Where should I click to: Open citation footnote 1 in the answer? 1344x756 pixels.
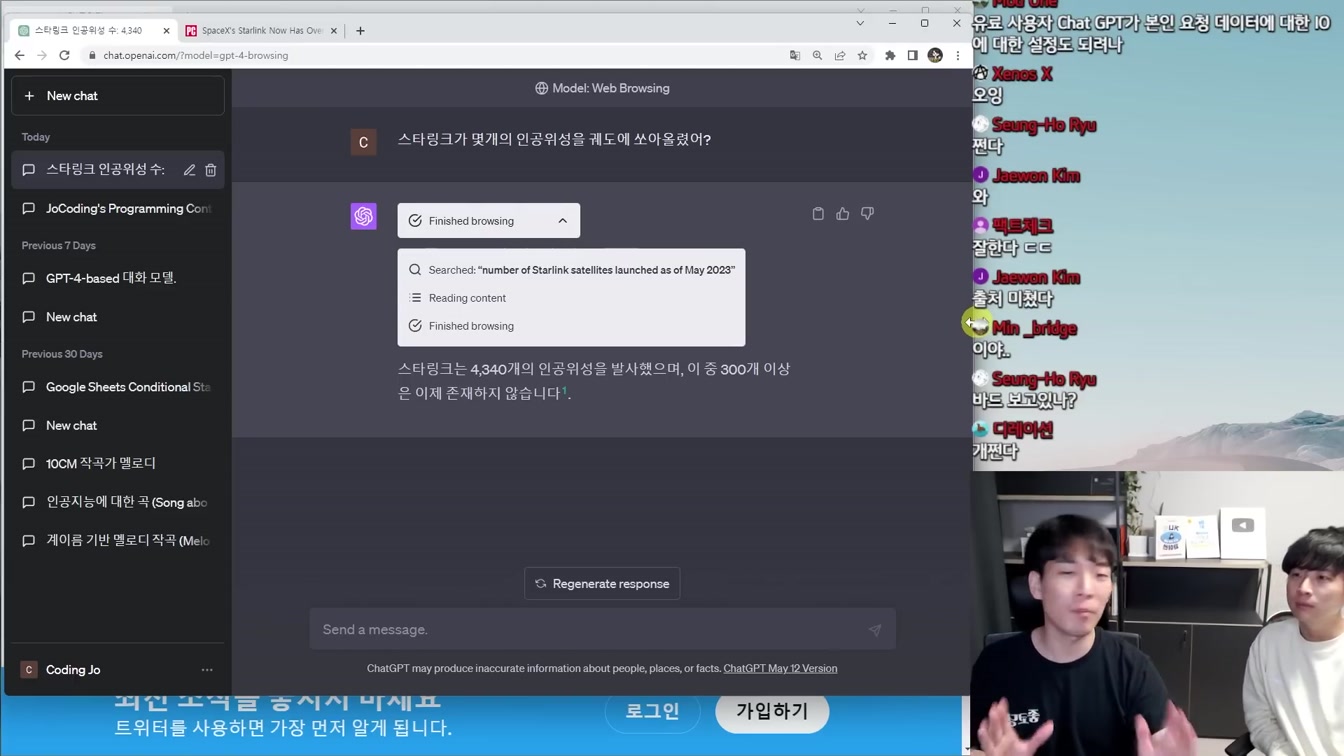click(x=564, y=391)
